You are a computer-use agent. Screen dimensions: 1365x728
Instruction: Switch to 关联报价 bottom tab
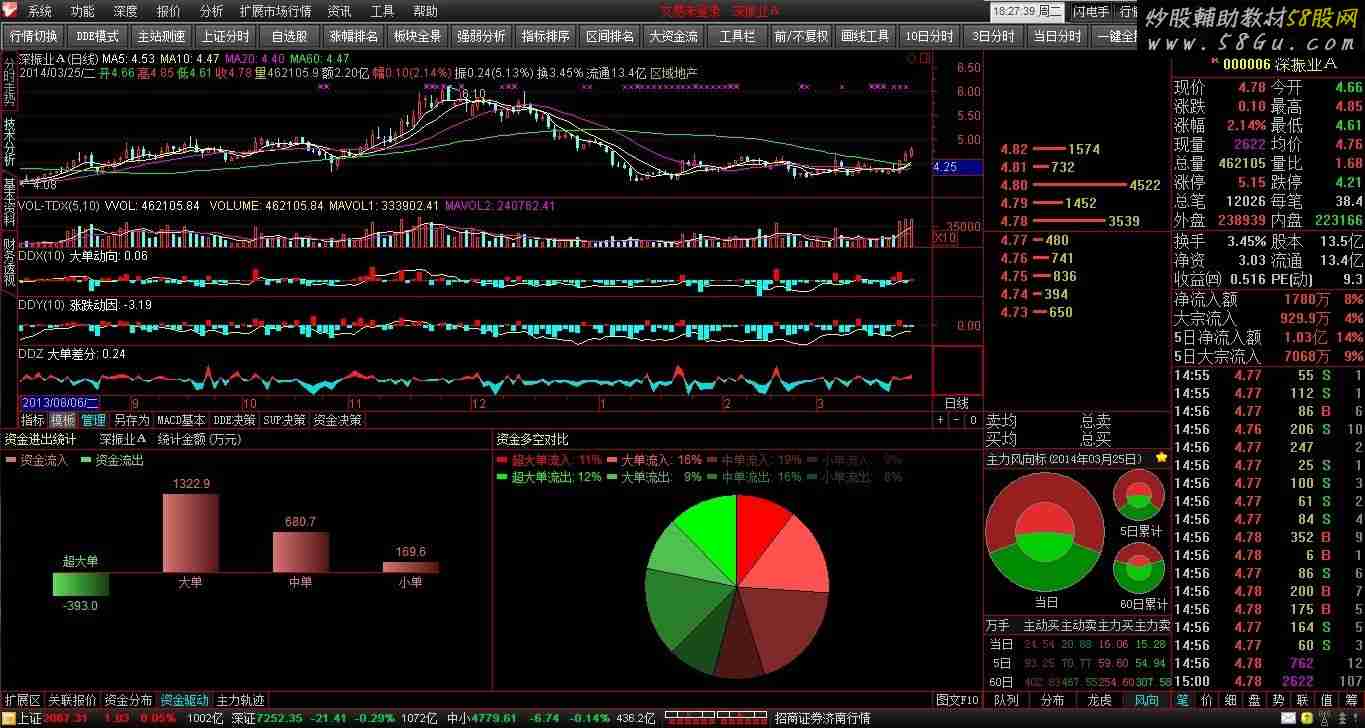73,700
